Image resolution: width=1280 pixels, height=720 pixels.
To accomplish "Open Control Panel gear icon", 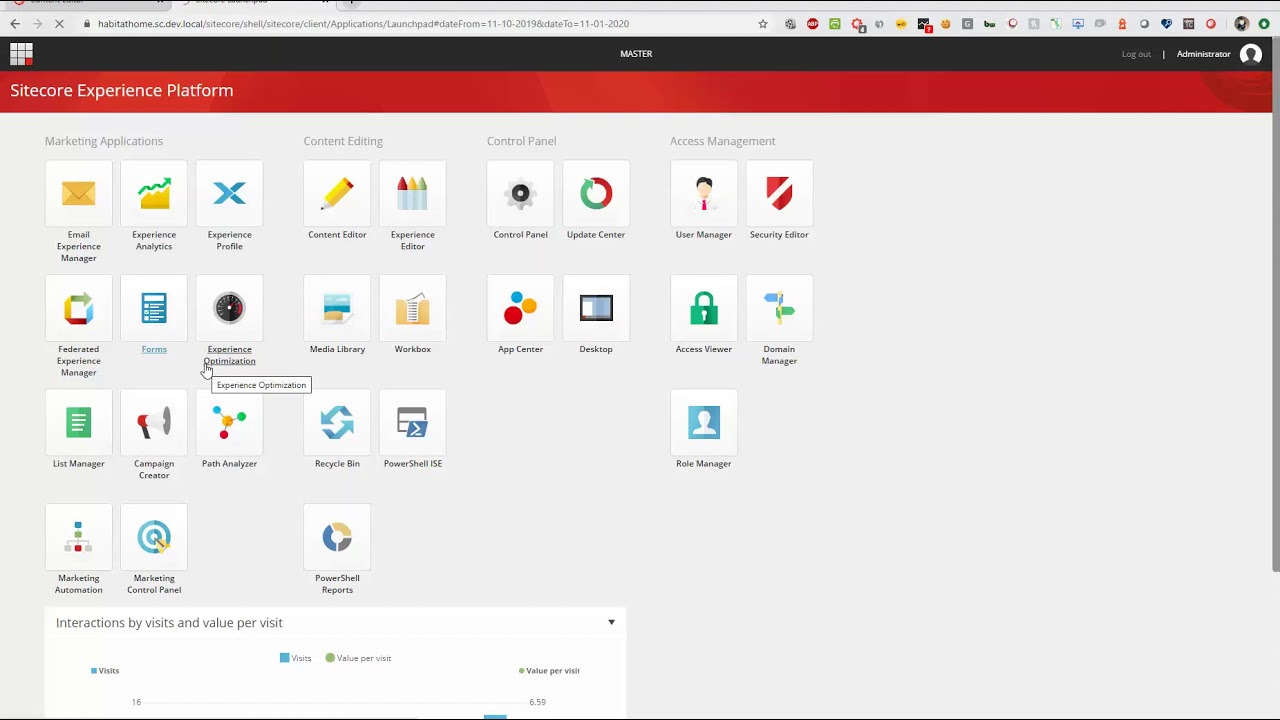I will 520,194.
